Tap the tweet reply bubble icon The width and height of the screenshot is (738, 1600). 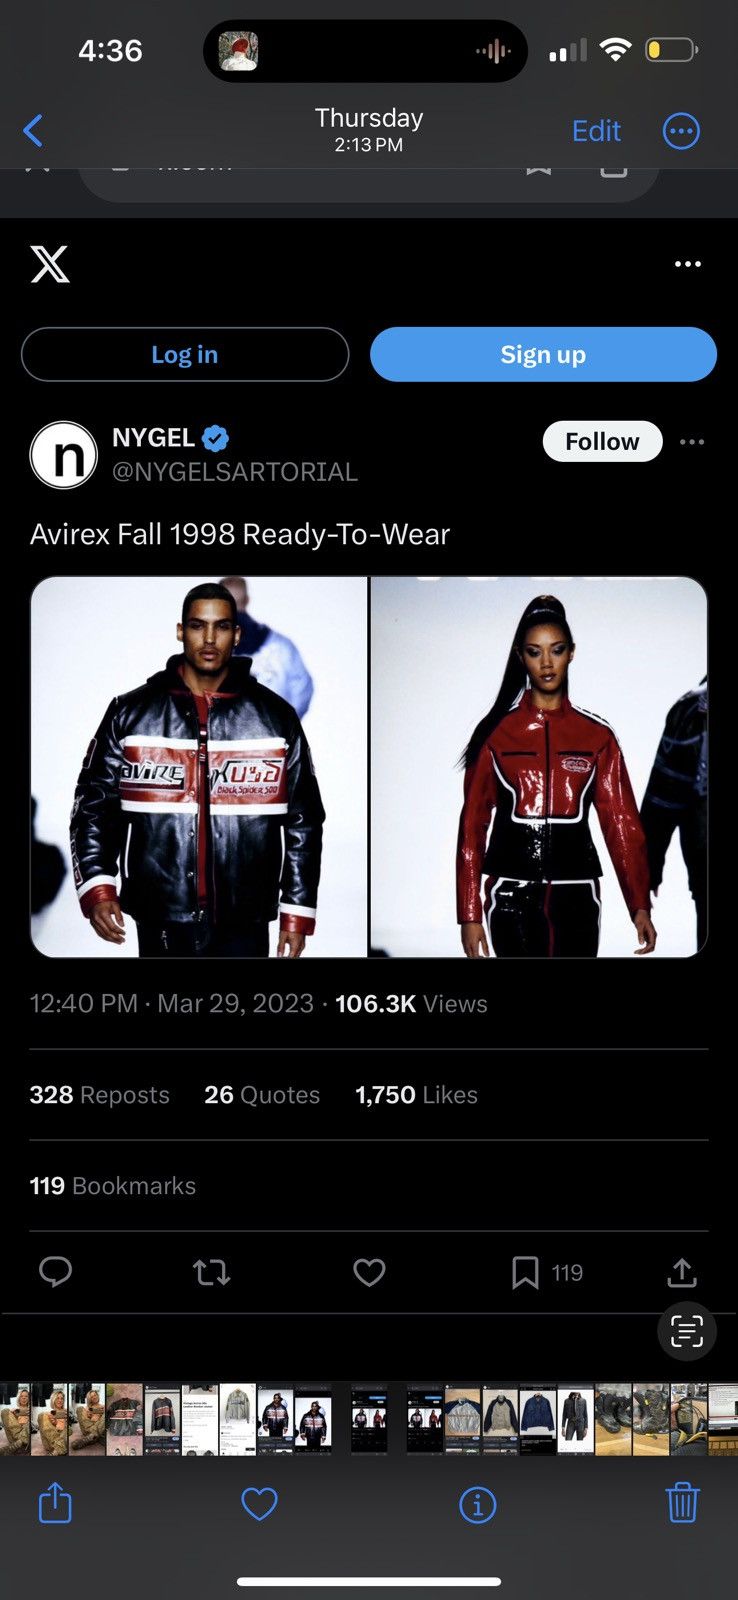[55, 1272]
